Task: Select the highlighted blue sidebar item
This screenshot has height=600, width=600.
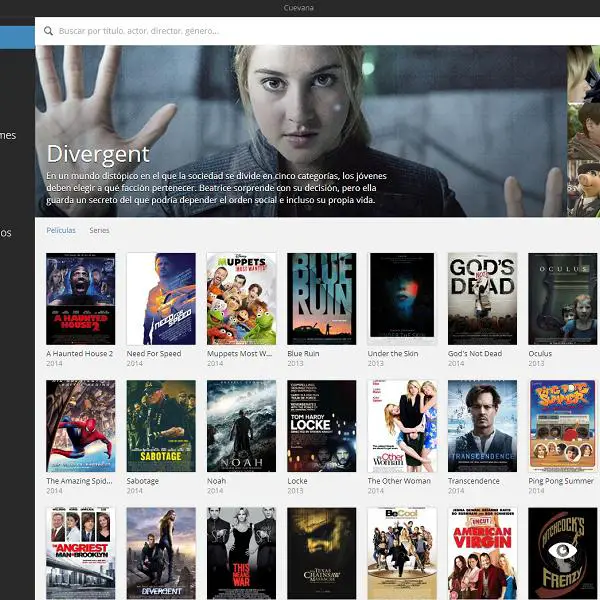Action: pyautogui.click(x=17, y=38)
